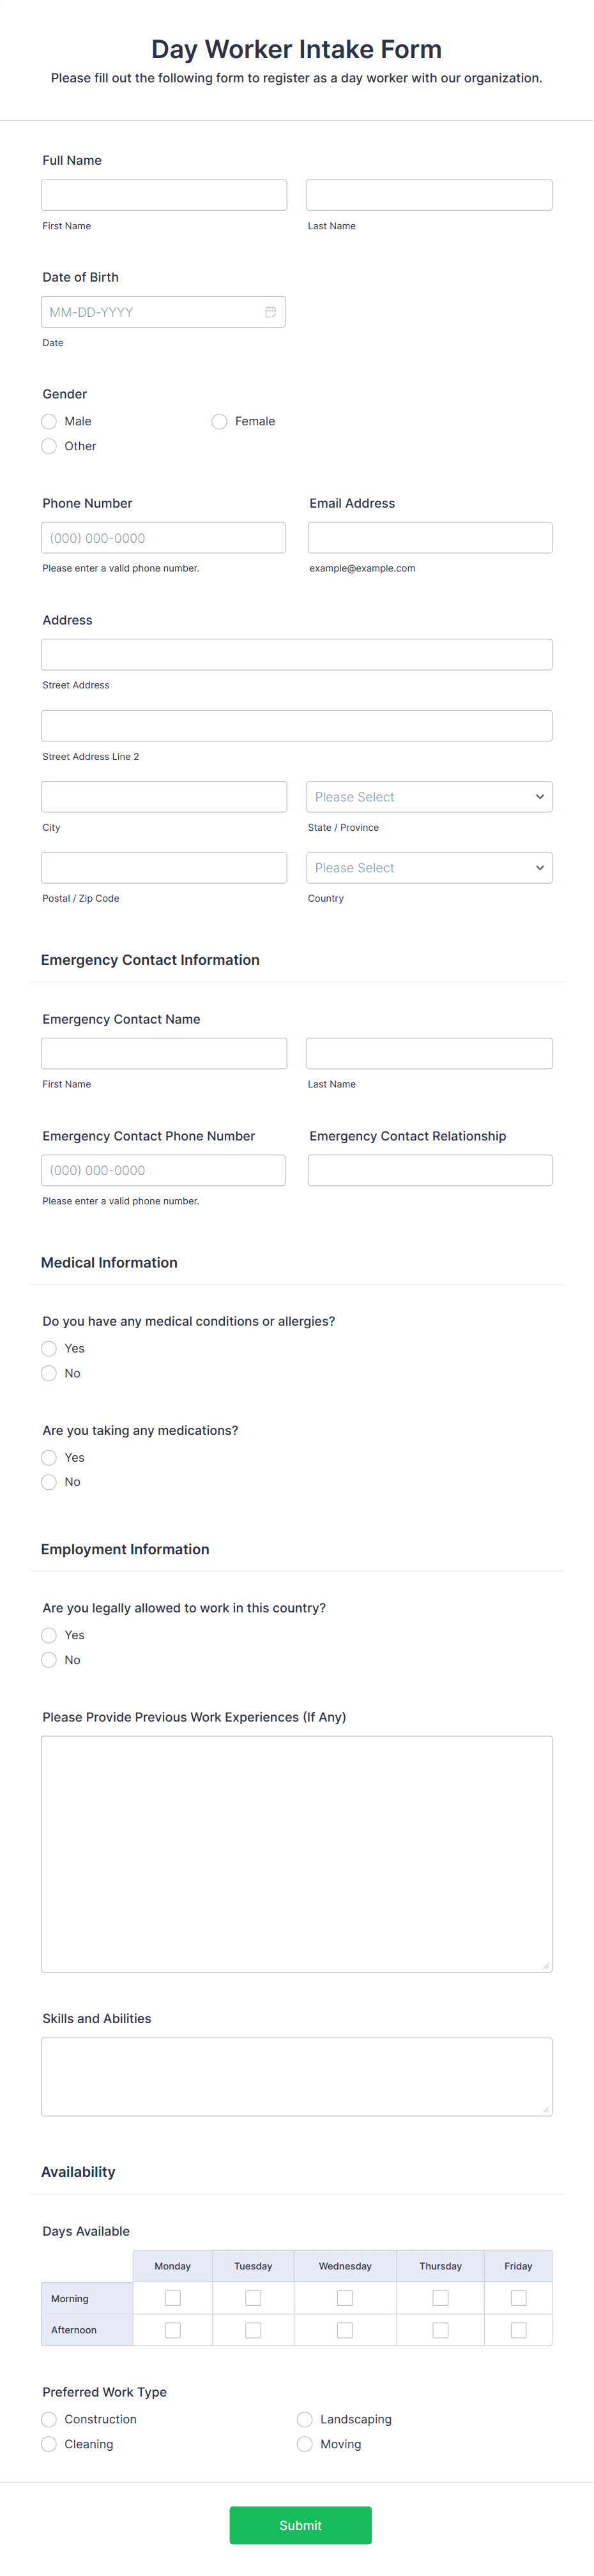Viewport: 594px width, 2576px height.
Task: Open the date picker calendar icon
Action: (270, 311)
